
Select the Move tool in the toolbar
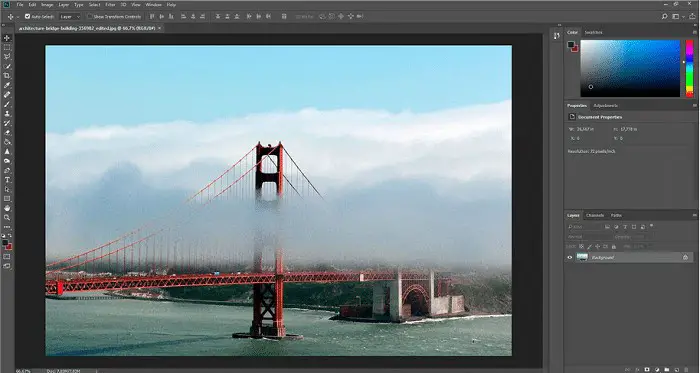[7, 38]
